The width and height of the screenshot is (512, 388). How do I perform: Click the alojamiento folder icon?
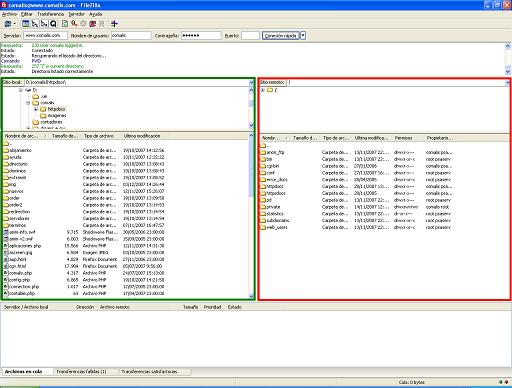[x=6, y=150]
